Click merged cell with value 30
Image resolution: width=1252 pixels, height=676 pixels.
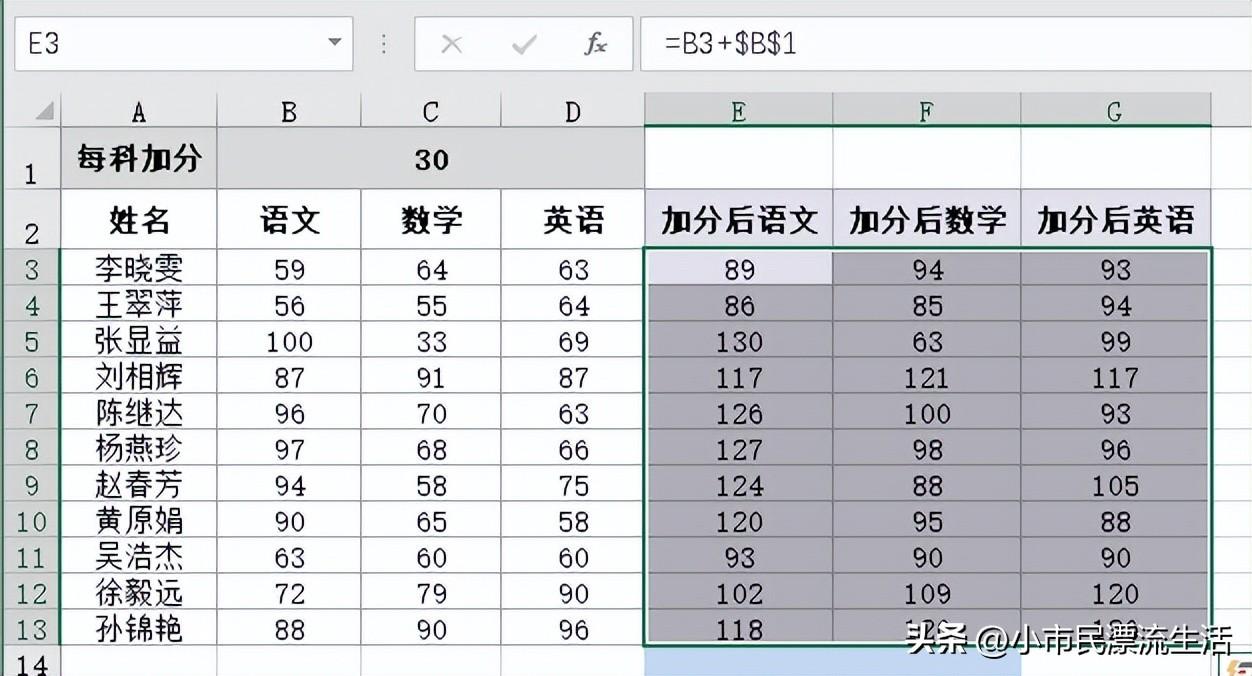tap(431, 158)
